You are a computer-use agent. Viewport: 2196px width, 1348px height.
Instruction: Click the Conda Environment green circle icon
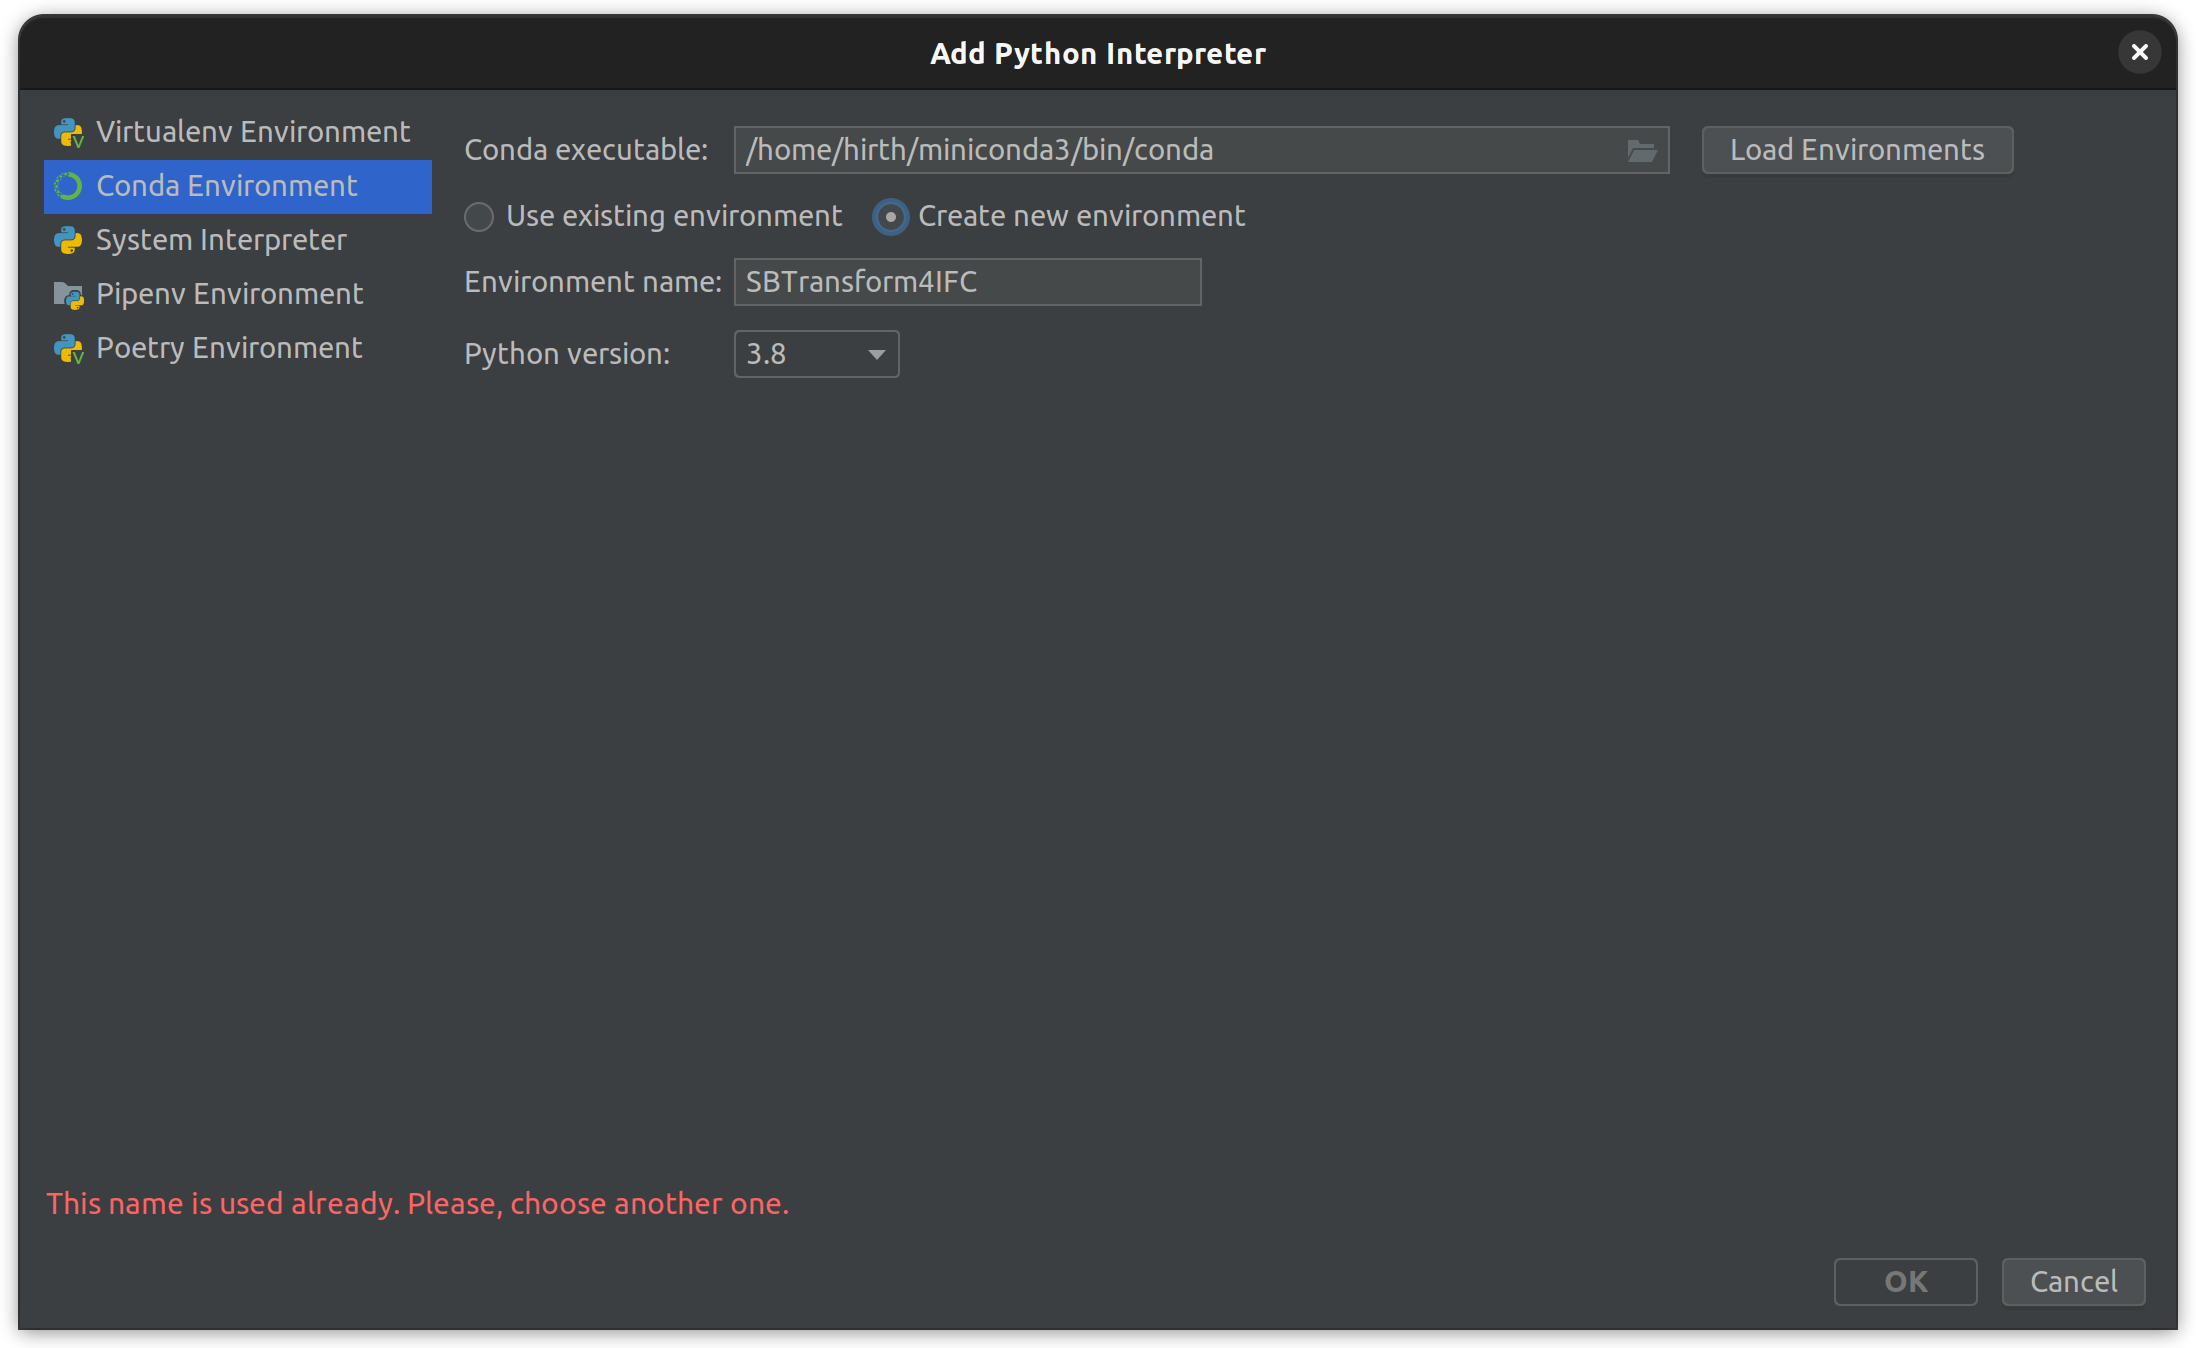[68, 187]
